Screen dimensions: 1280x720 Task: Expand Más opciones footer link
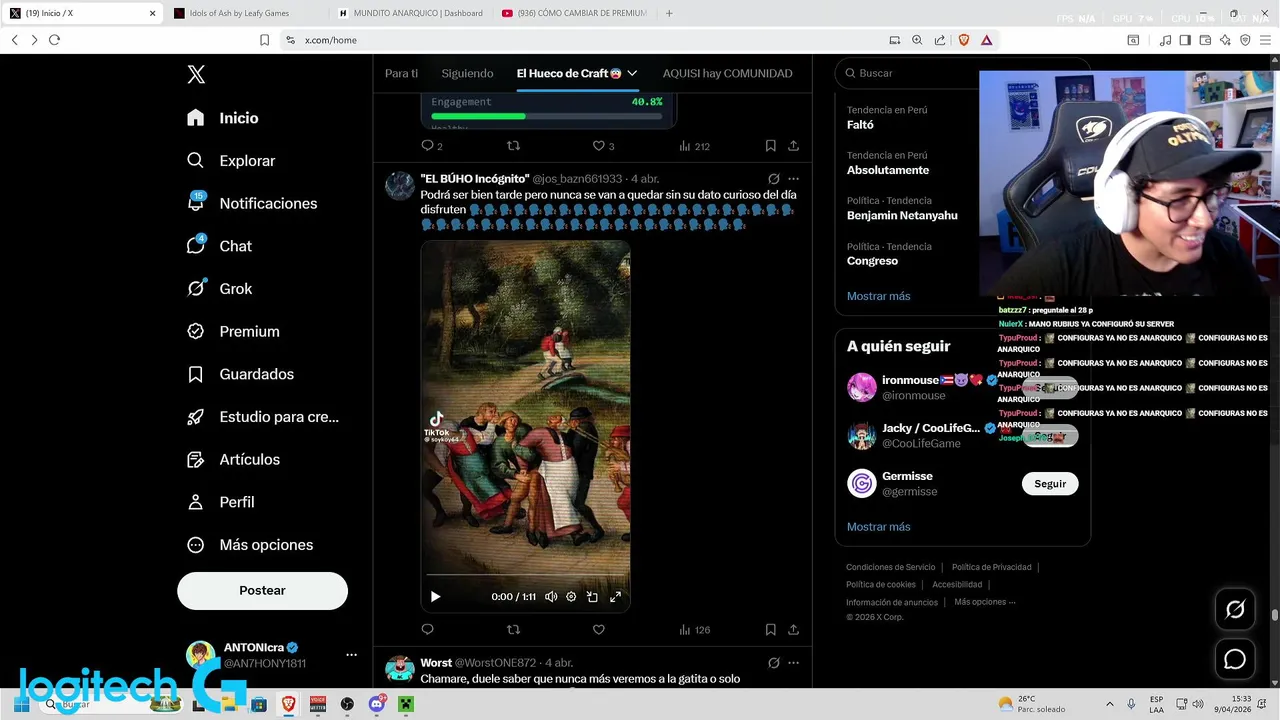(x=985, y=602)
